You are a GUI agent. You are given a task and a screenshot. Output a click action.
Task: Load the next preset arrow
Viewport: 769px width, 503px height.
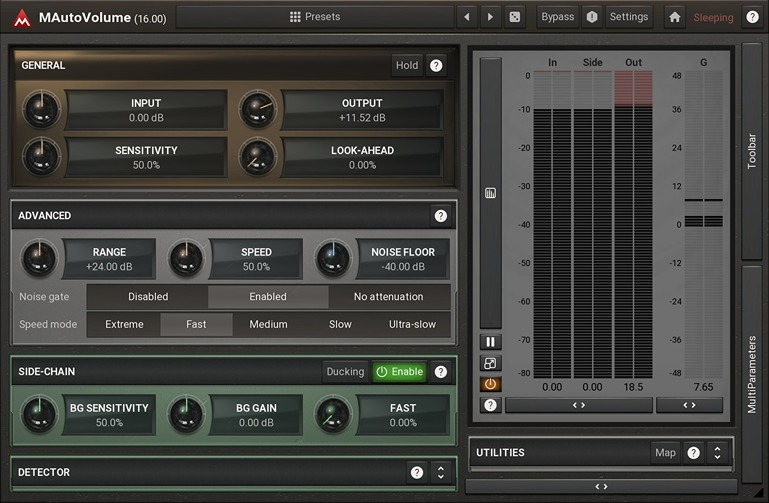(x=490, y=17)
